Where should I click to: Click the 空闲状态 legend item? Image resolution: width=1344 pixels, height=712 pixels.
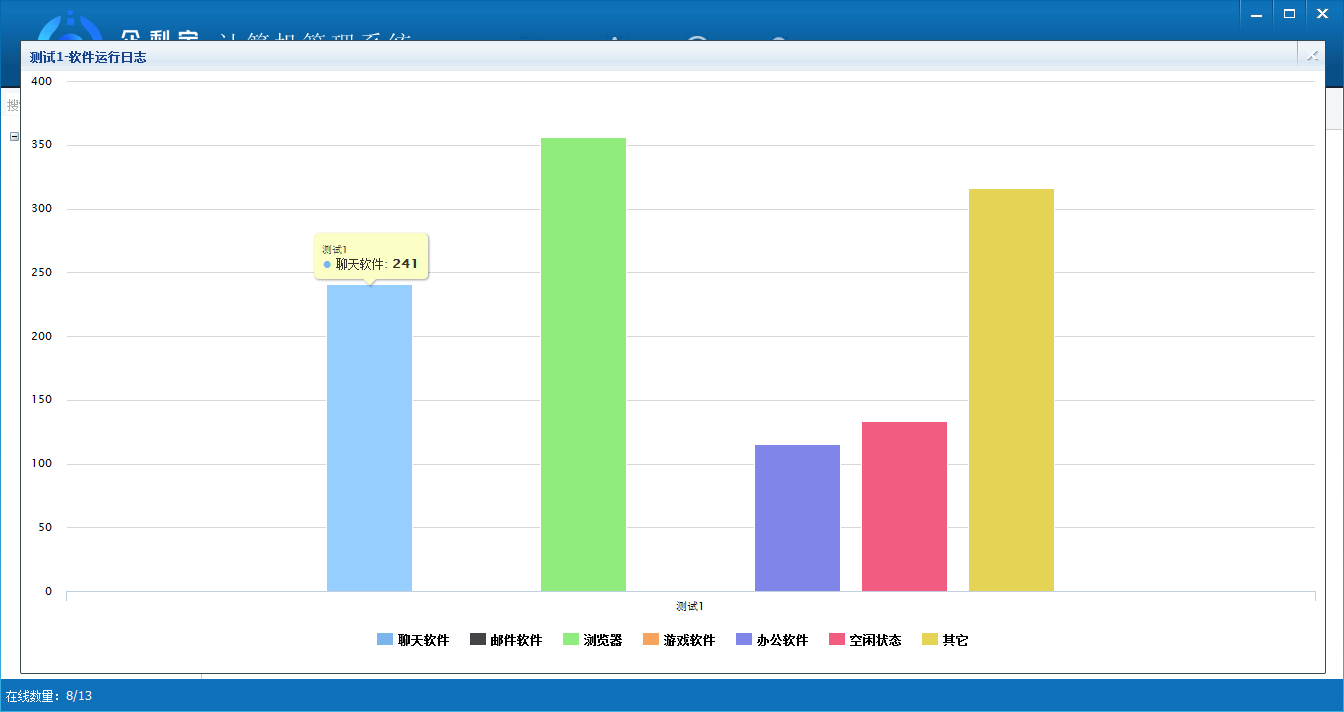click(x=865, y=640)
